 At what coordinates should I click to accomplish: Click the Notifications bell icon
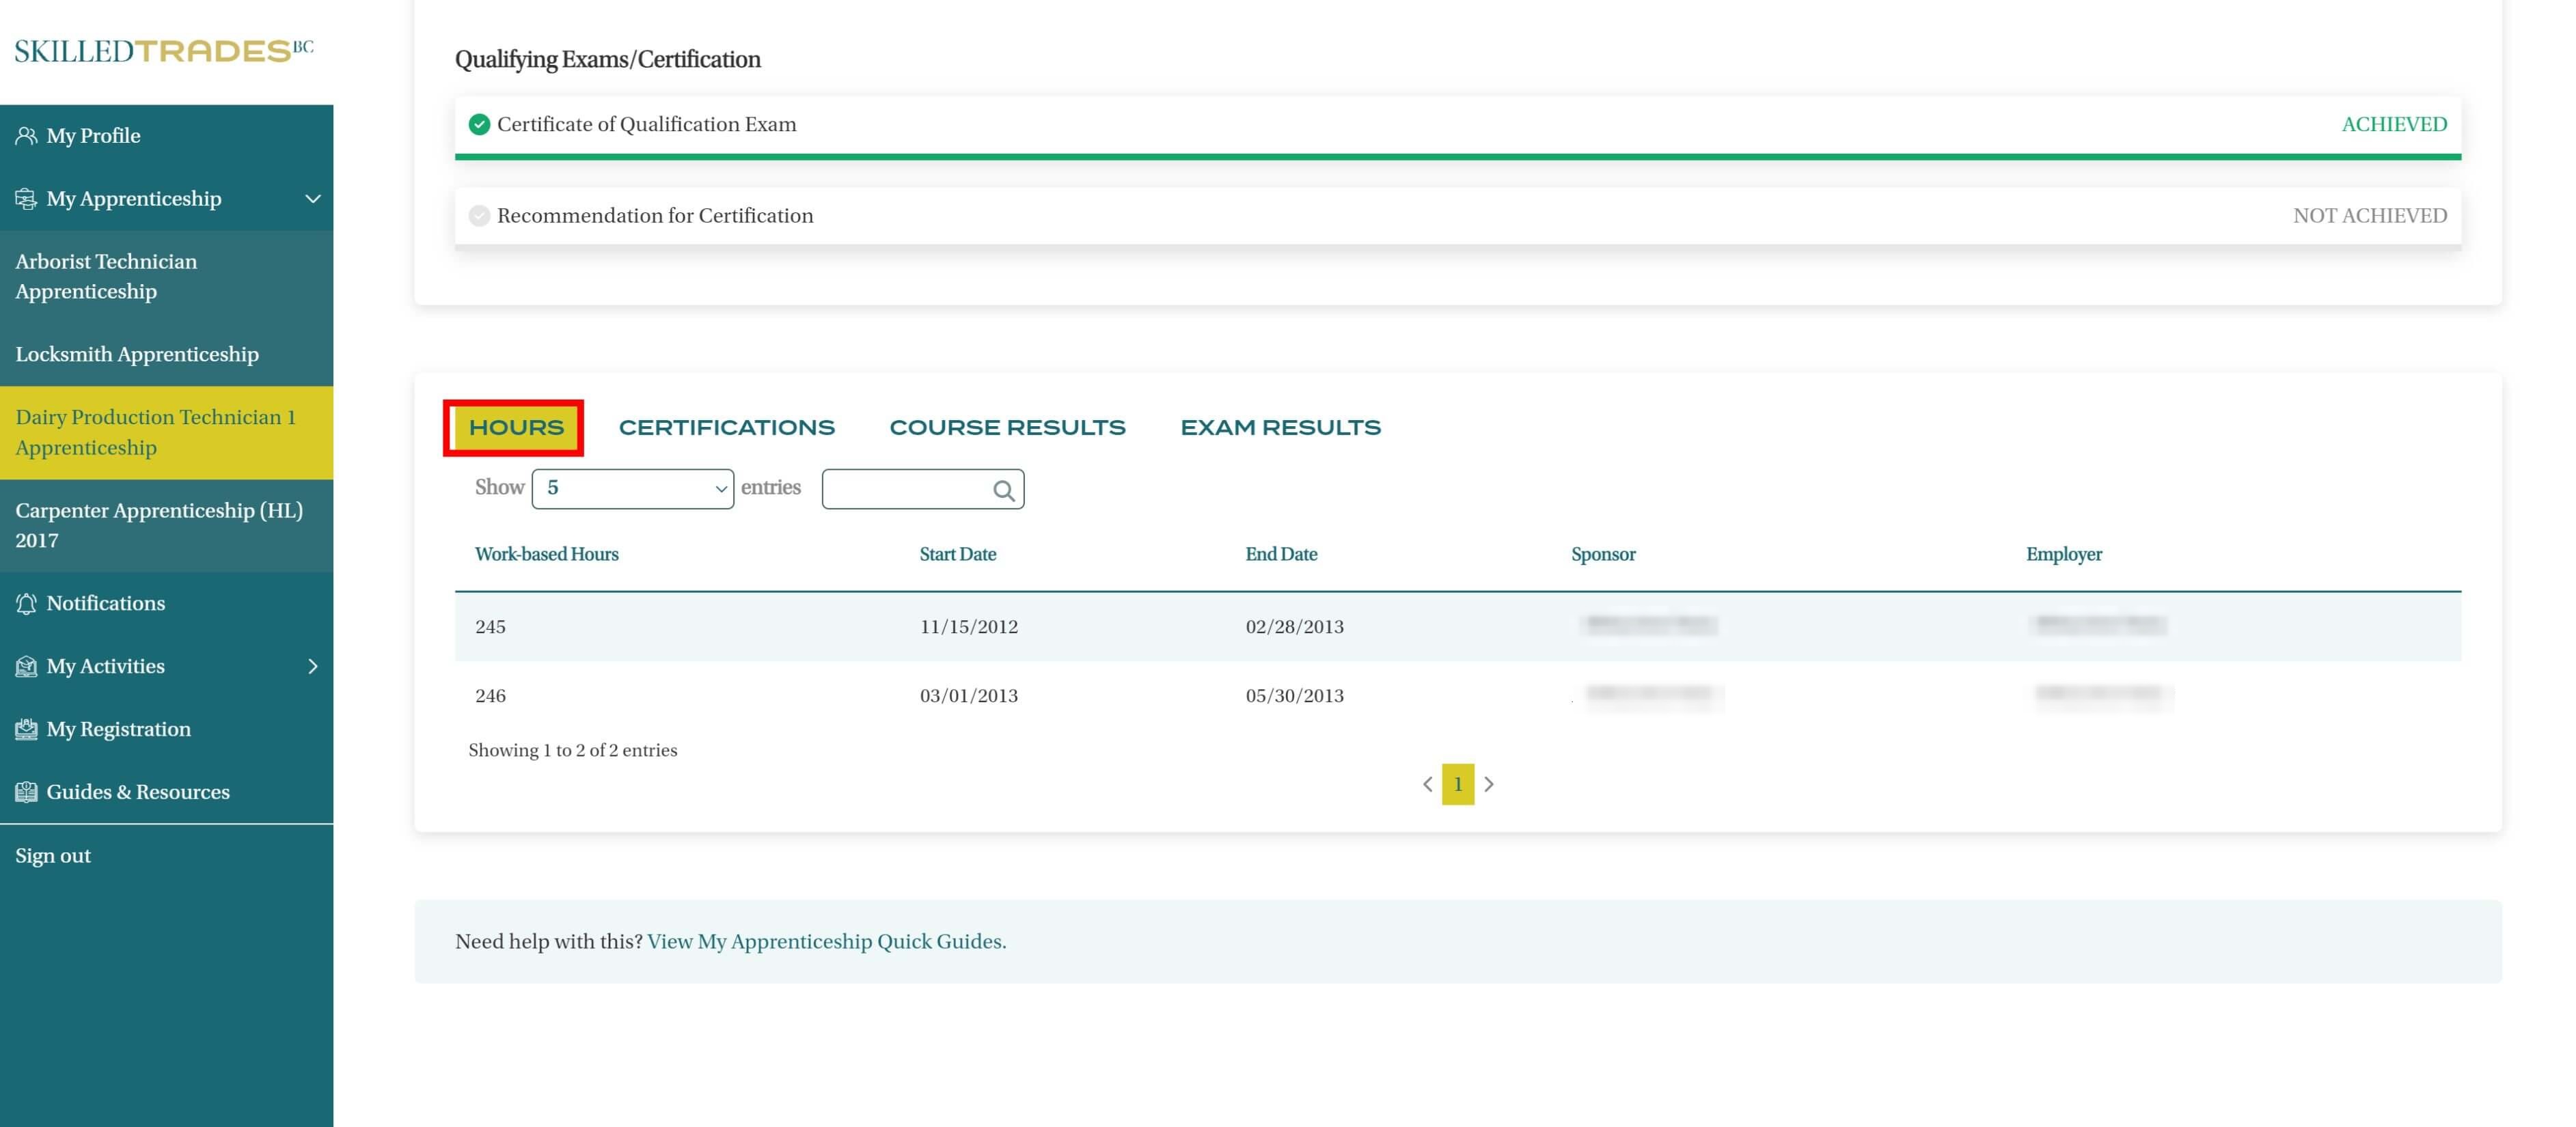click(26, 604)
